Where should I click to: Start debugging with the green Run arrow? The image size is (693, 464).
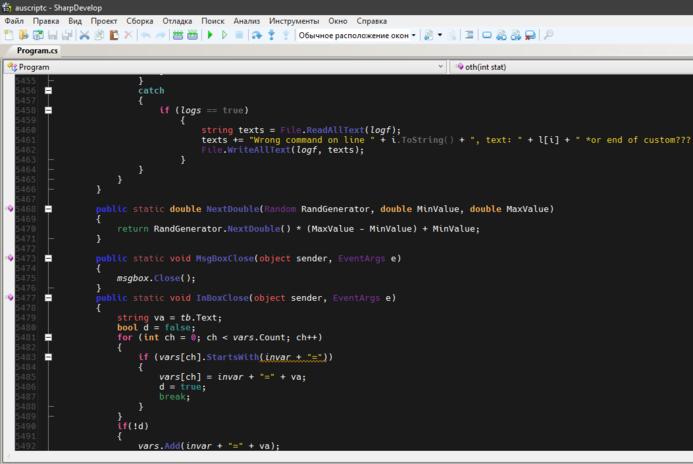(210, 35)
